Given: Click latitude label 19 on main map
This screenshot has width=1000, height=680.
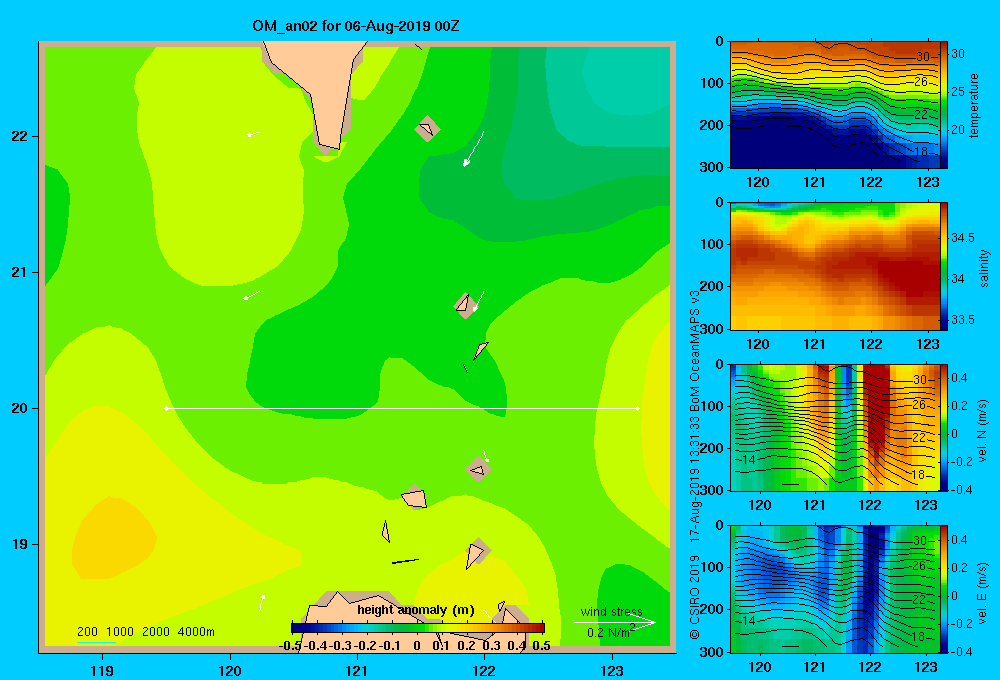Looking at the screenshot, I should click(x=20, y=544).
